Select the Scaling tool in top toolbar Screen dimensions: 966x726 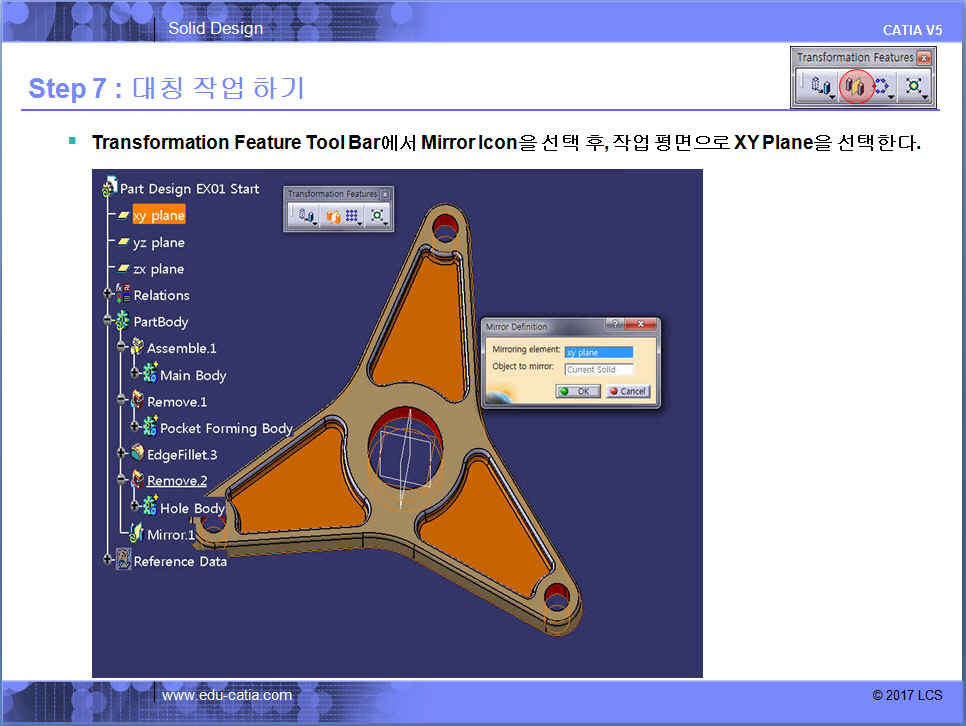(x=912, y=87)
